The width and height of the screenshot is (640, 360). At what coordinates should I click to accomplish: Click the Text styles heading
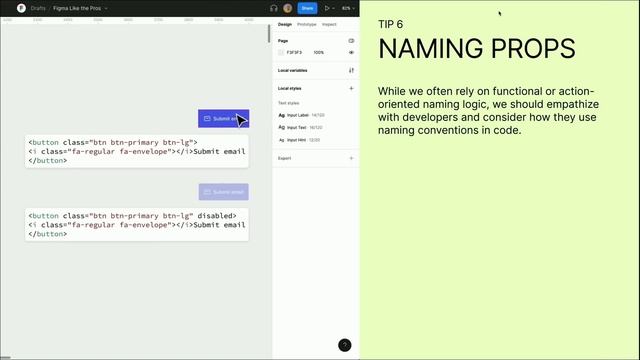point(289,103)
